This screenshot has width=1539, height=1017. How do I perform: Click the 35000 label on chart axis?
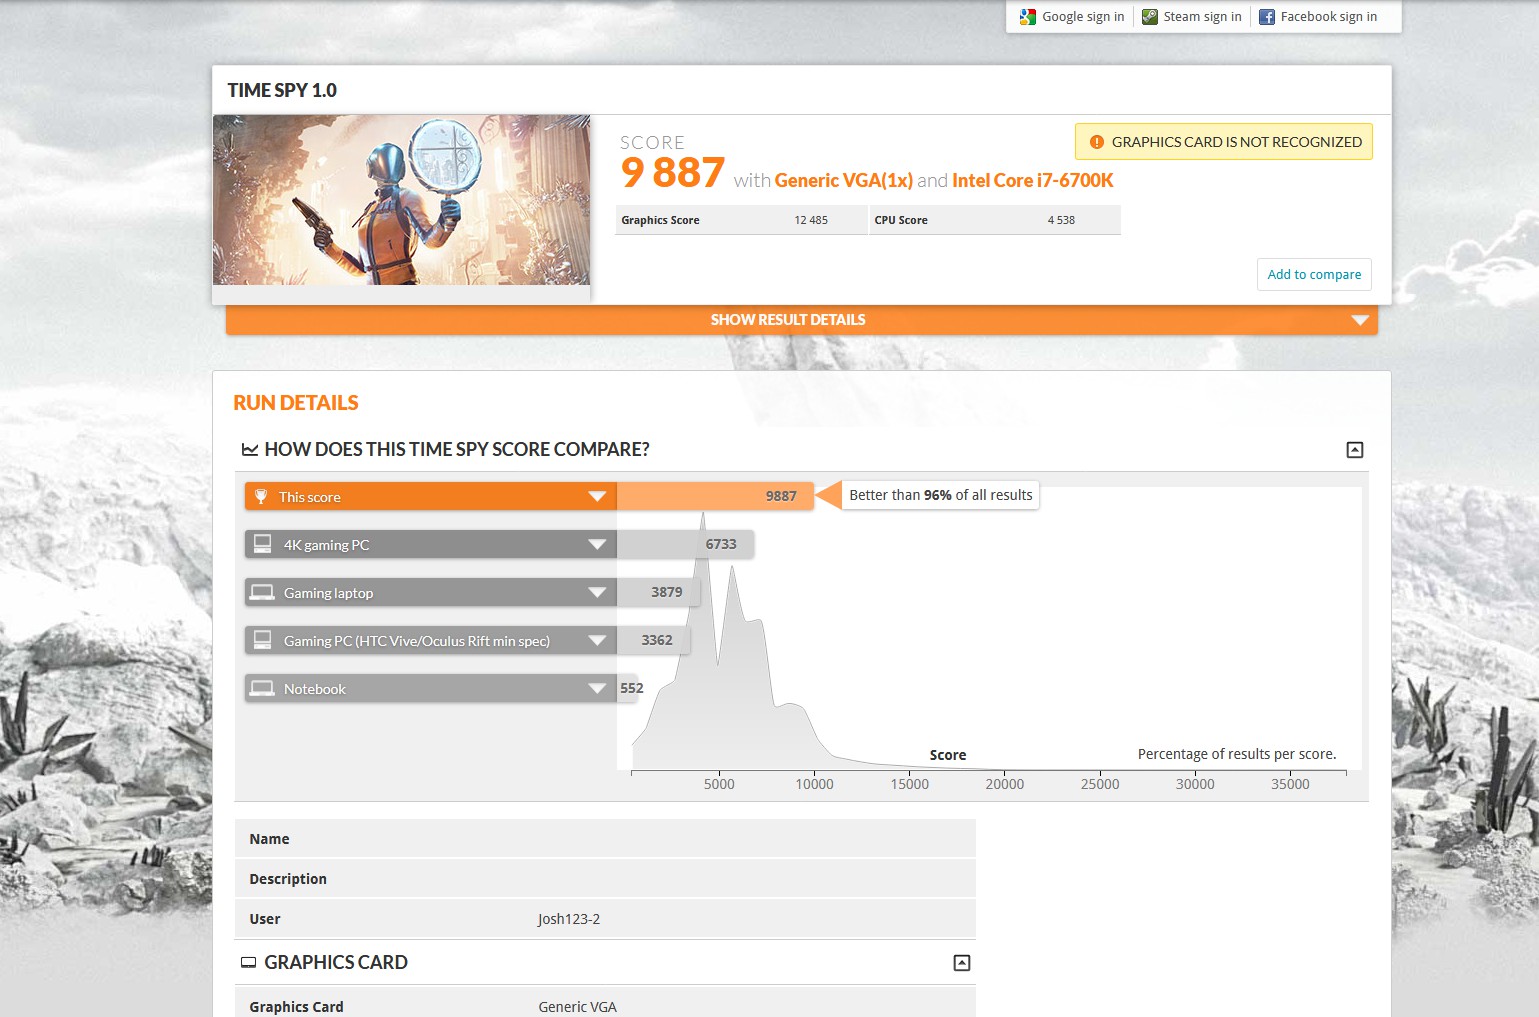[x=1290, y=784]
